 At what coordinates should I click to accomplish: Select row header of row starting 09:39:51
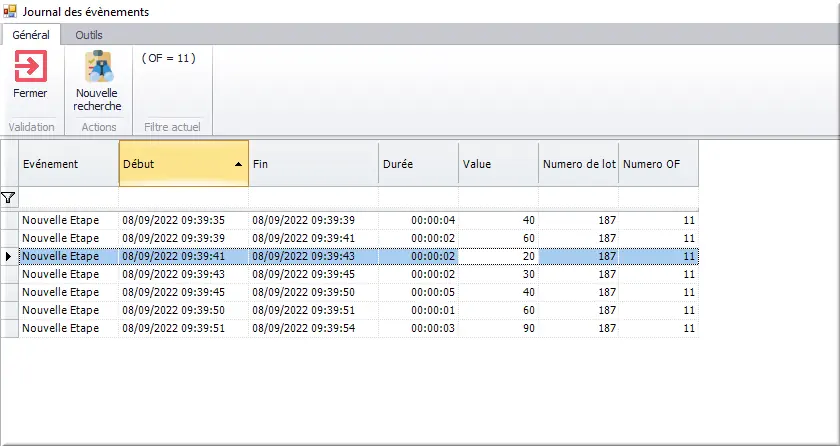tap(10, 328)
